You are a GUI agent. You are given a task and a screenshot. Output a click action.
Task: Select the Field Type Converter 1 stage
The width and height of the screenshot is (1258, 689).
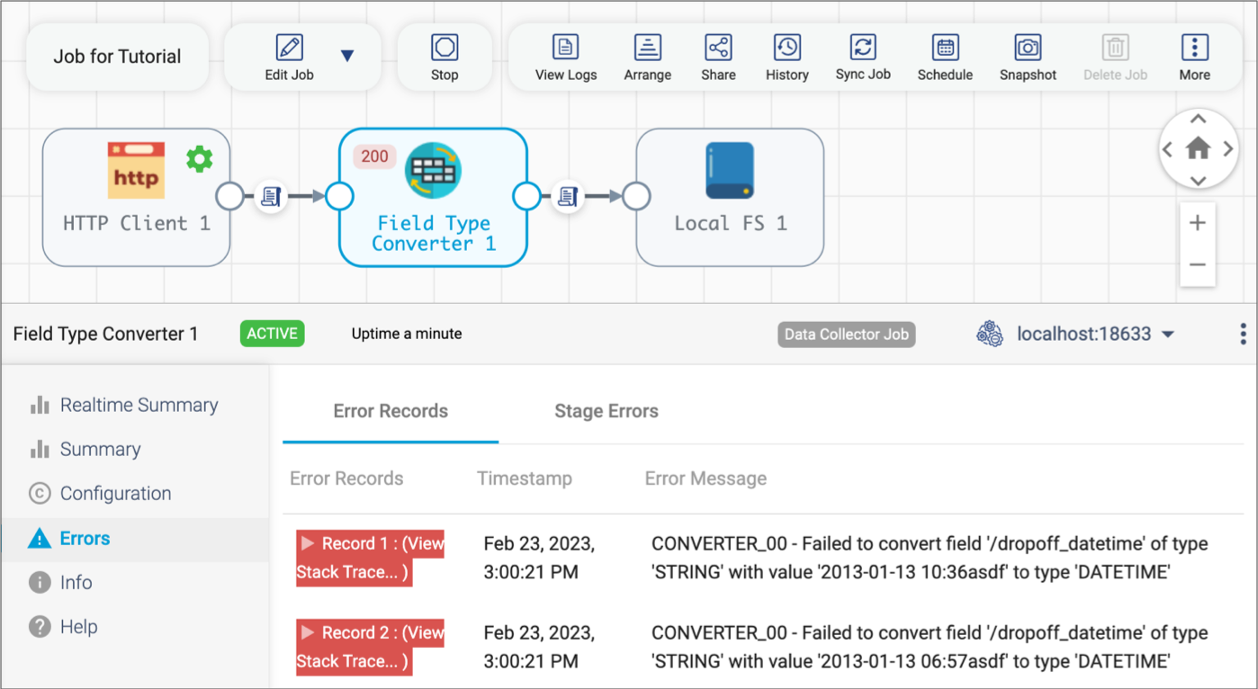pyautogui.click(x=432, y=197)
